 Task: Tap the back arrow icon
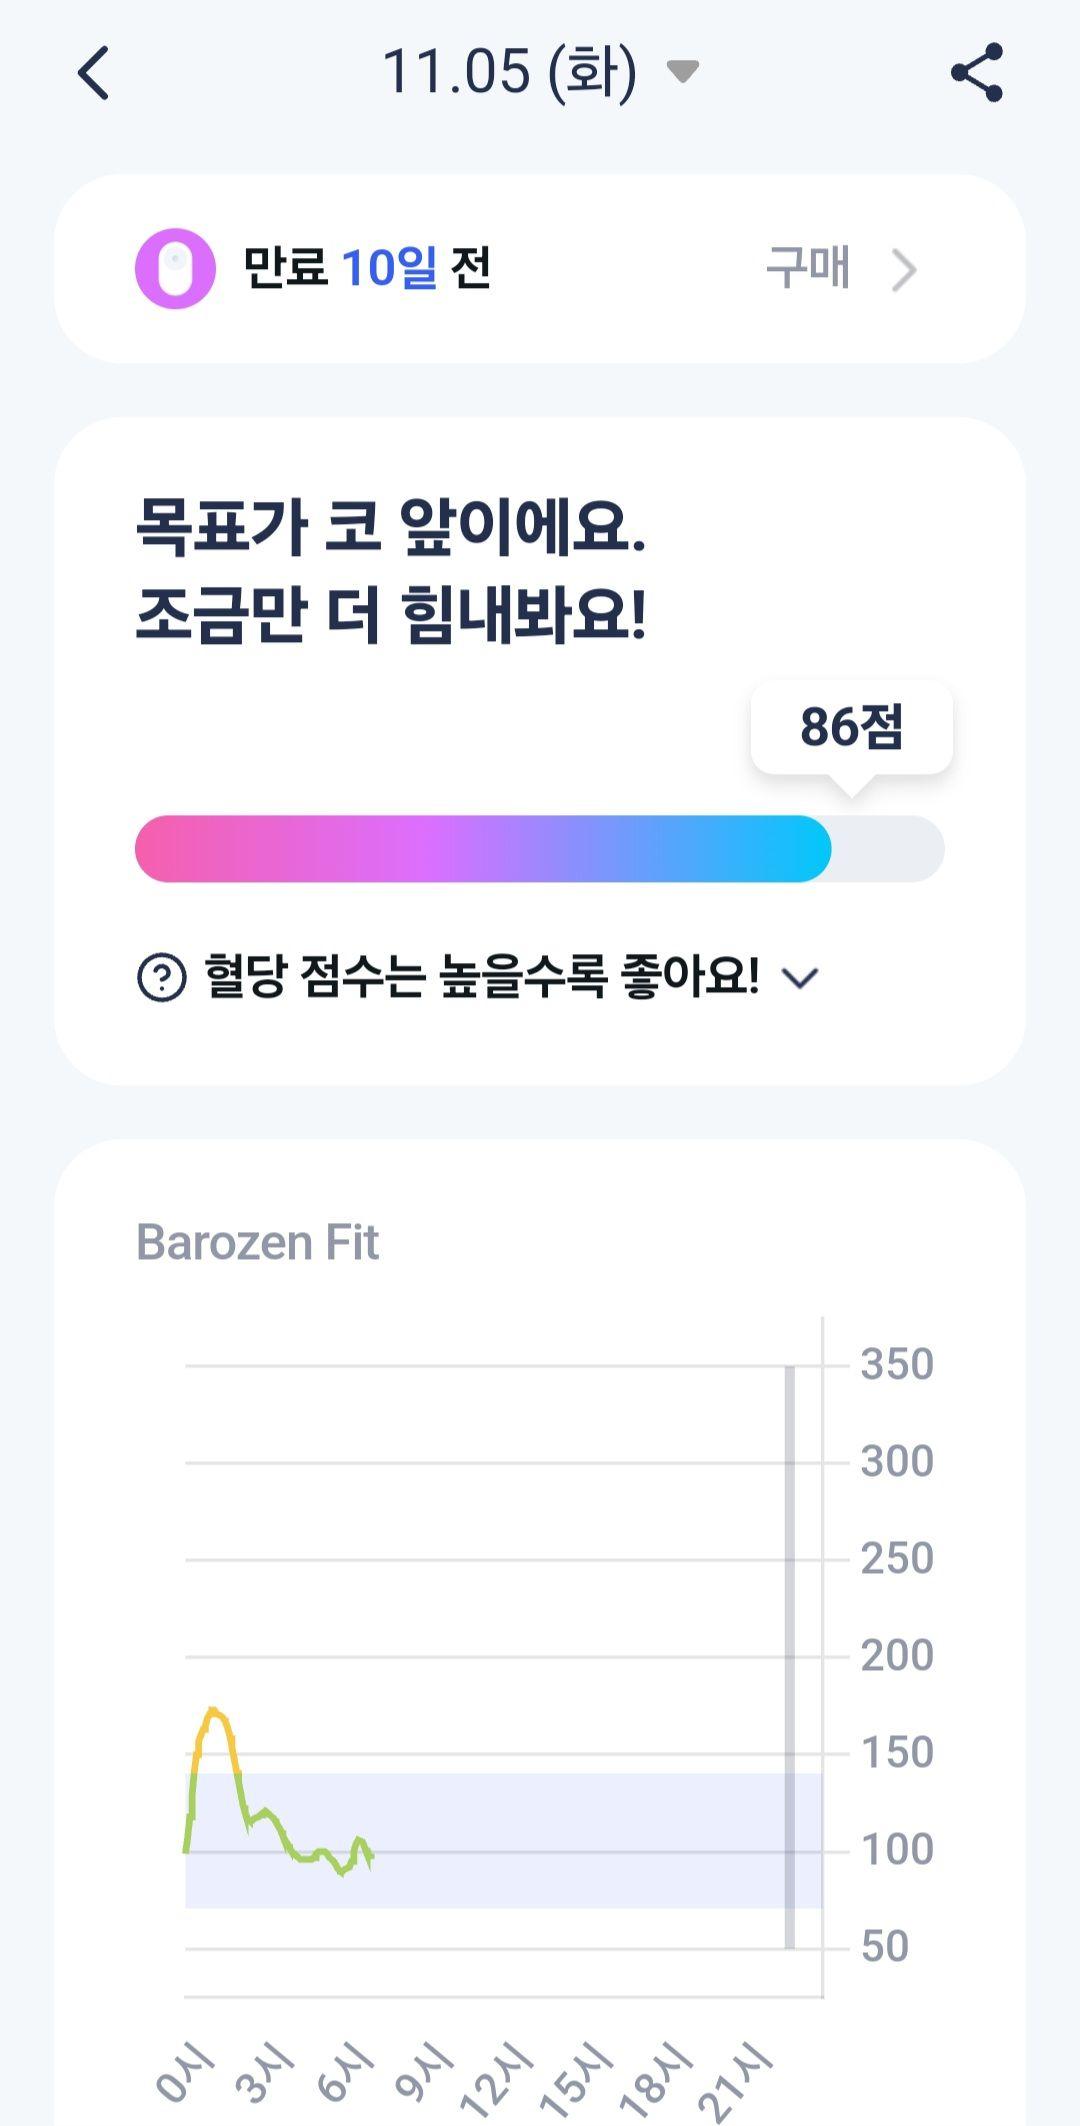[93, 73]
